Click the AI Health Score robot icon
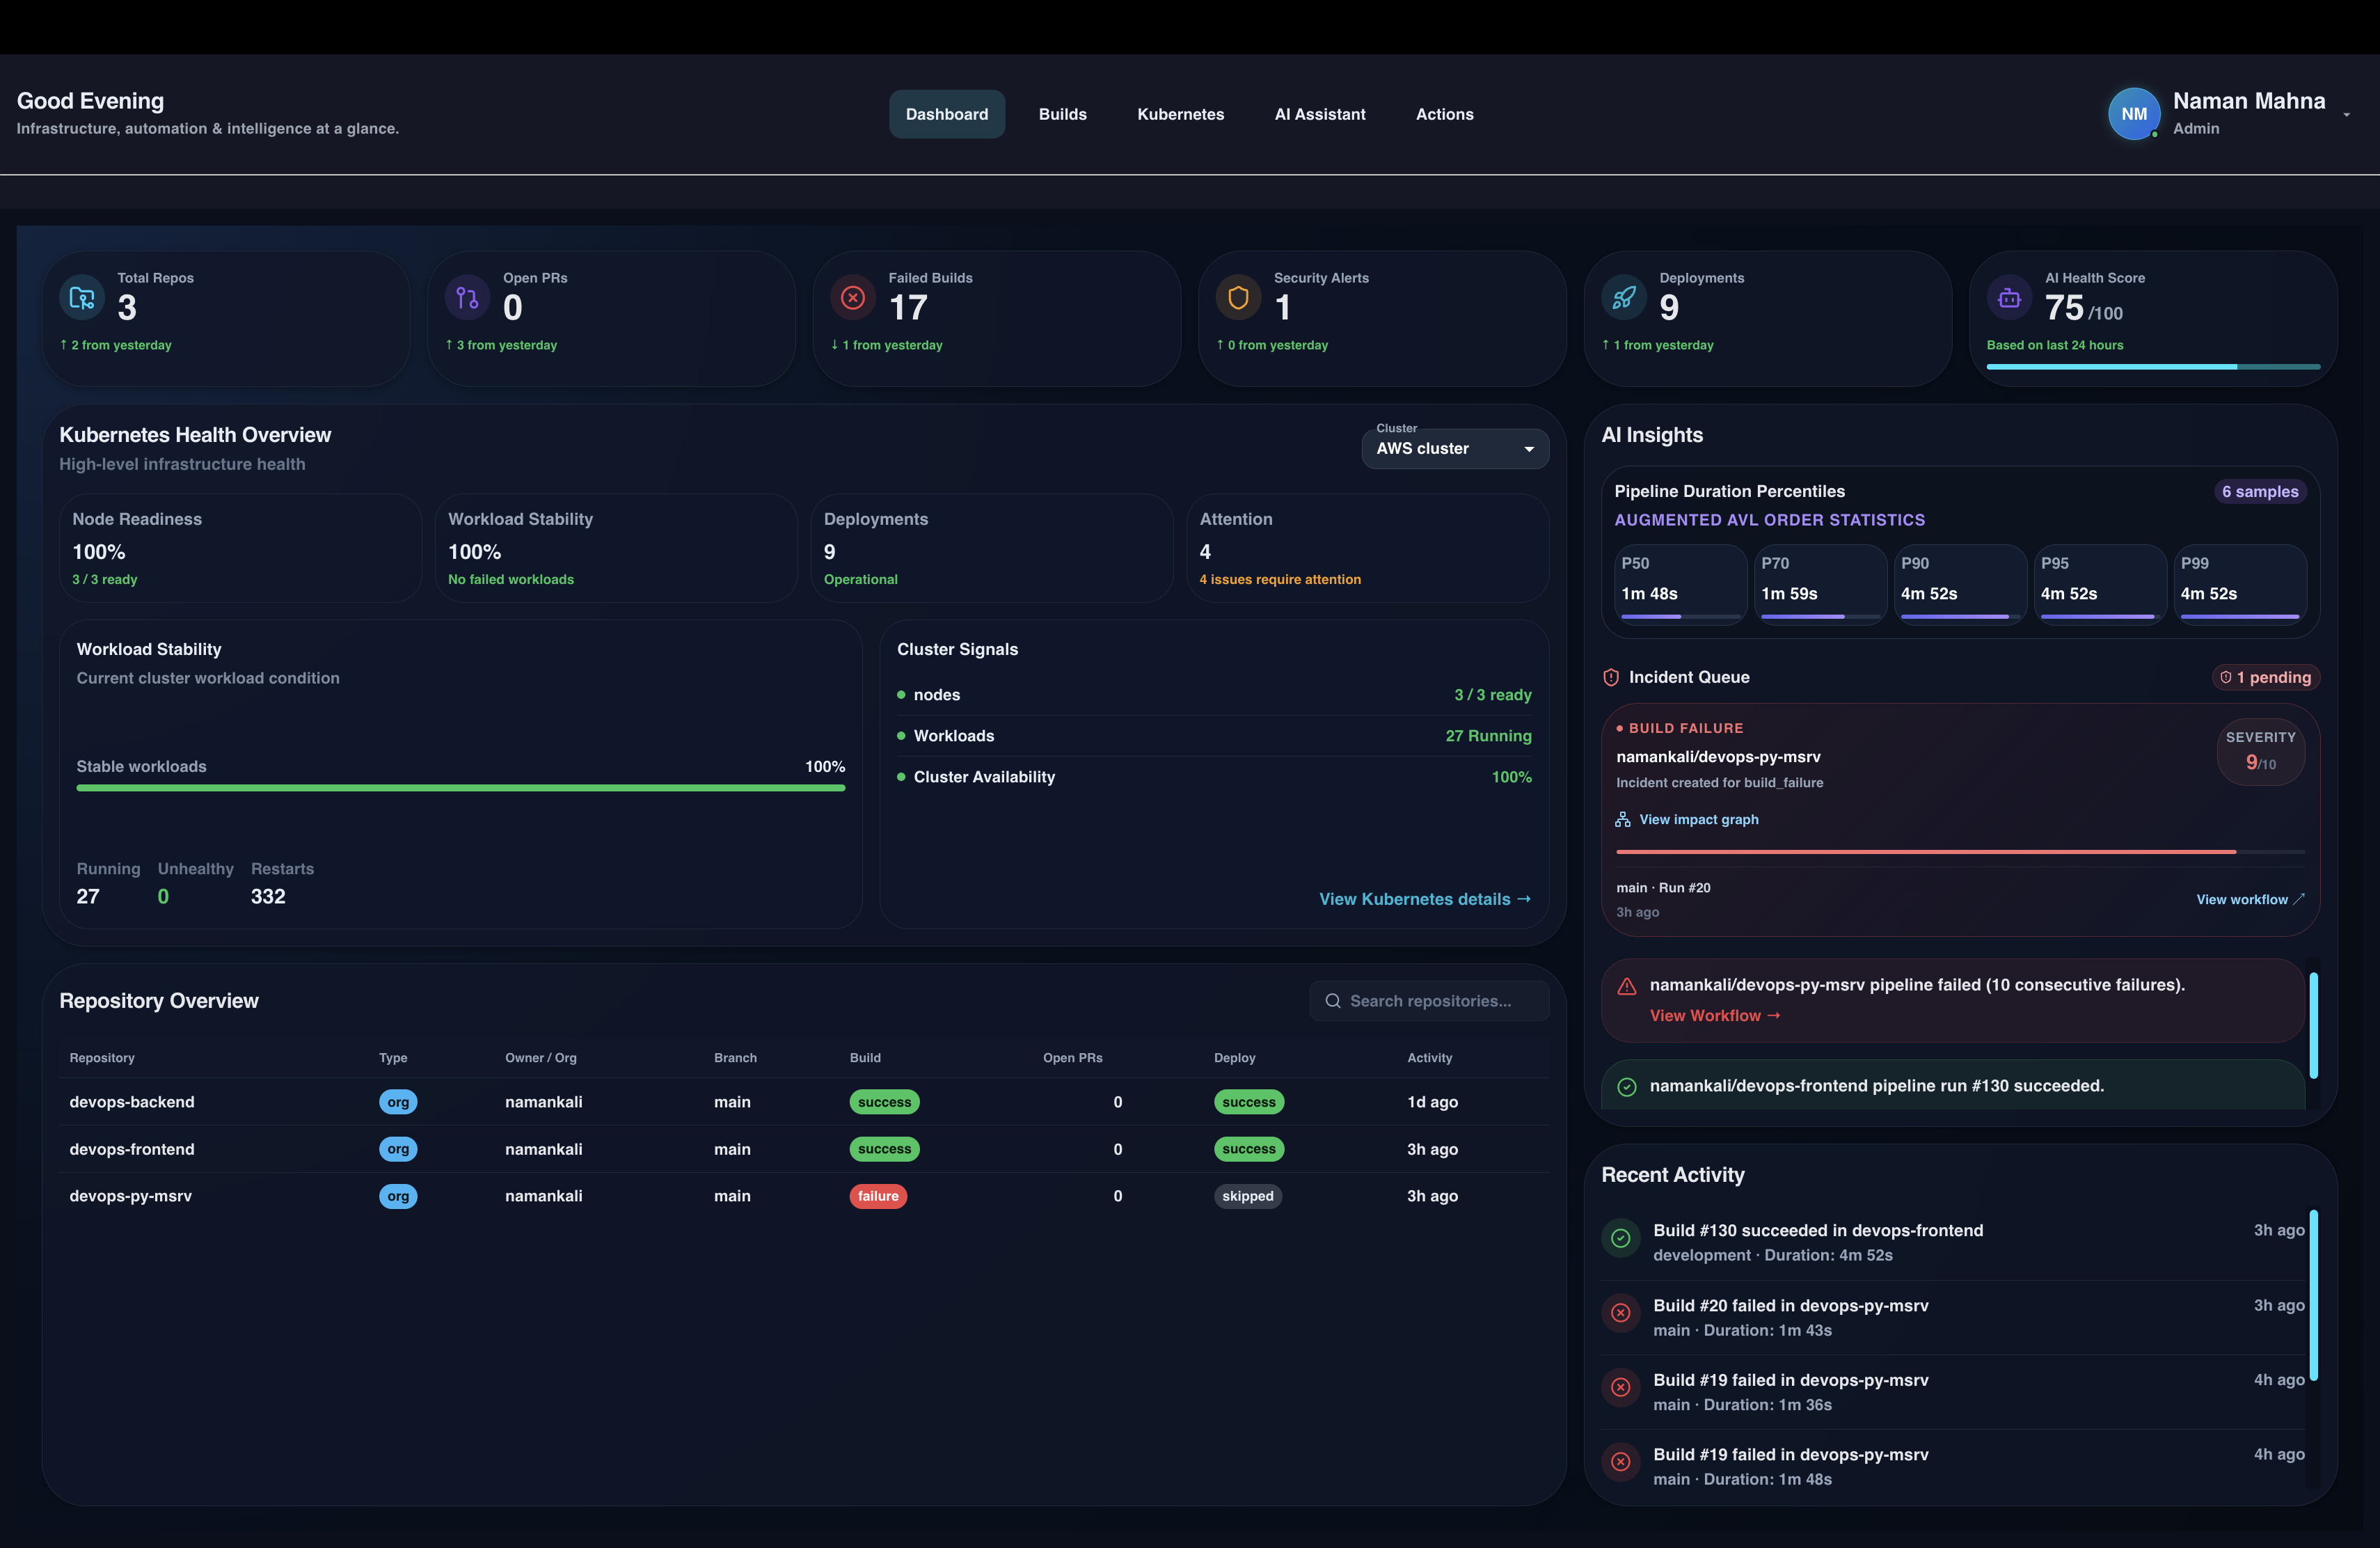The width and height of the screenshot is (2380, 1548). point(2009,298)
